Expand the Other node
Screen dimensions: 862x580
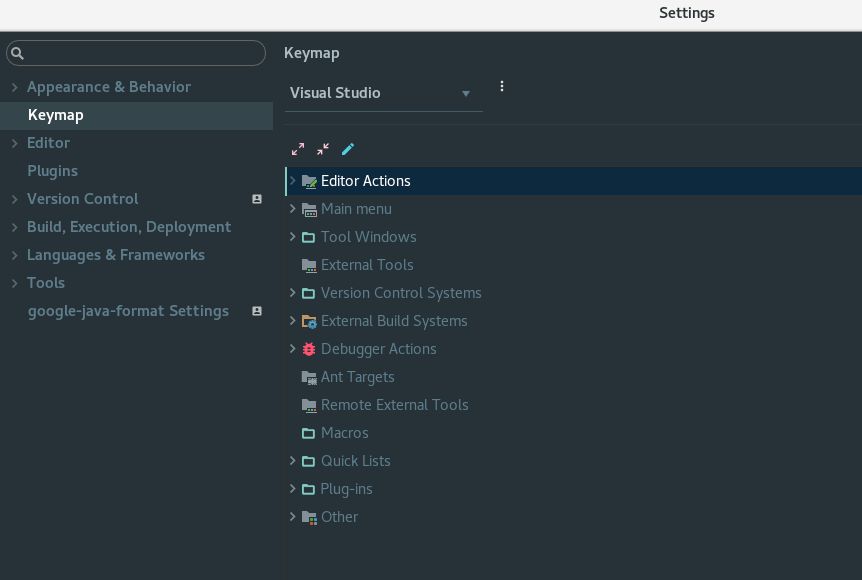292,516
